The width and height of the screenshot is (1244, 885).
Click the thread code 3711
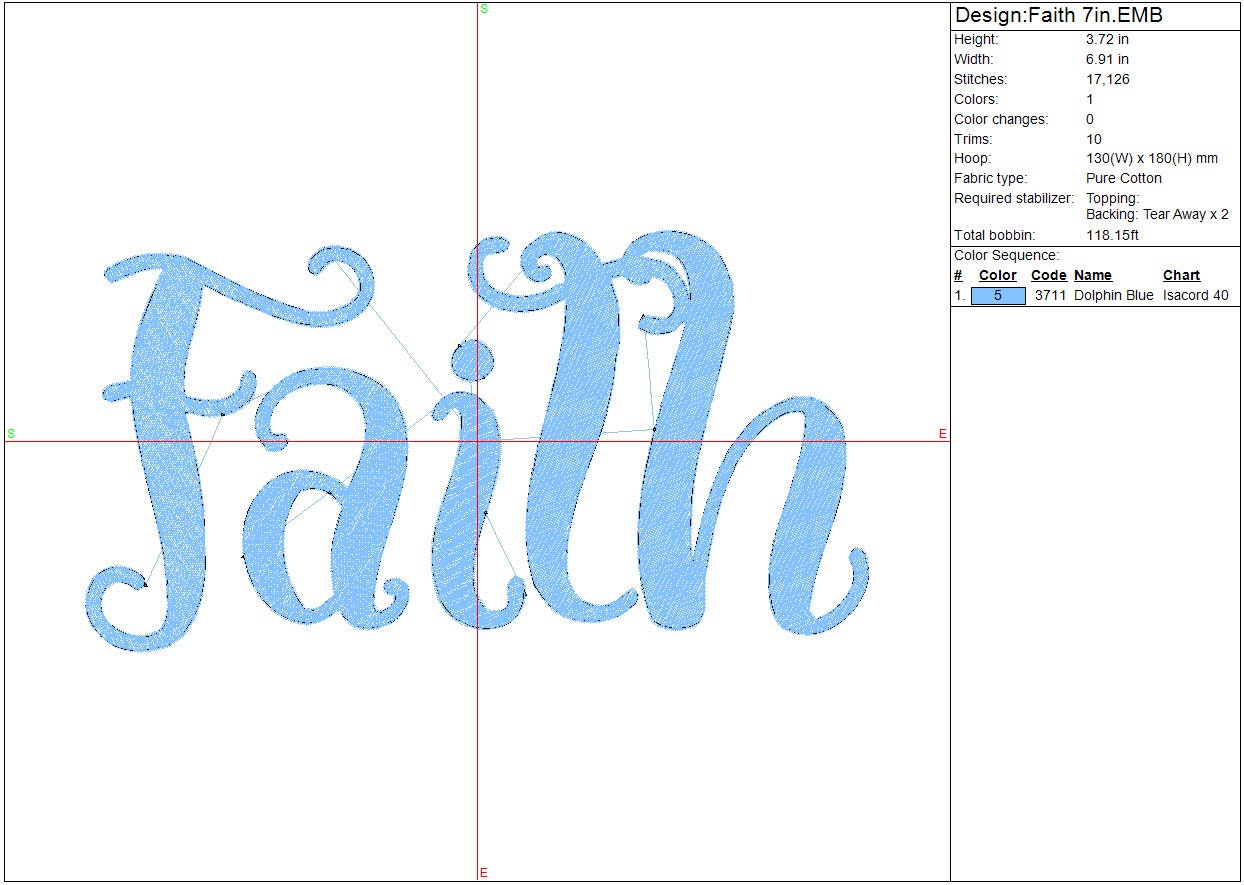point(1049,296)
